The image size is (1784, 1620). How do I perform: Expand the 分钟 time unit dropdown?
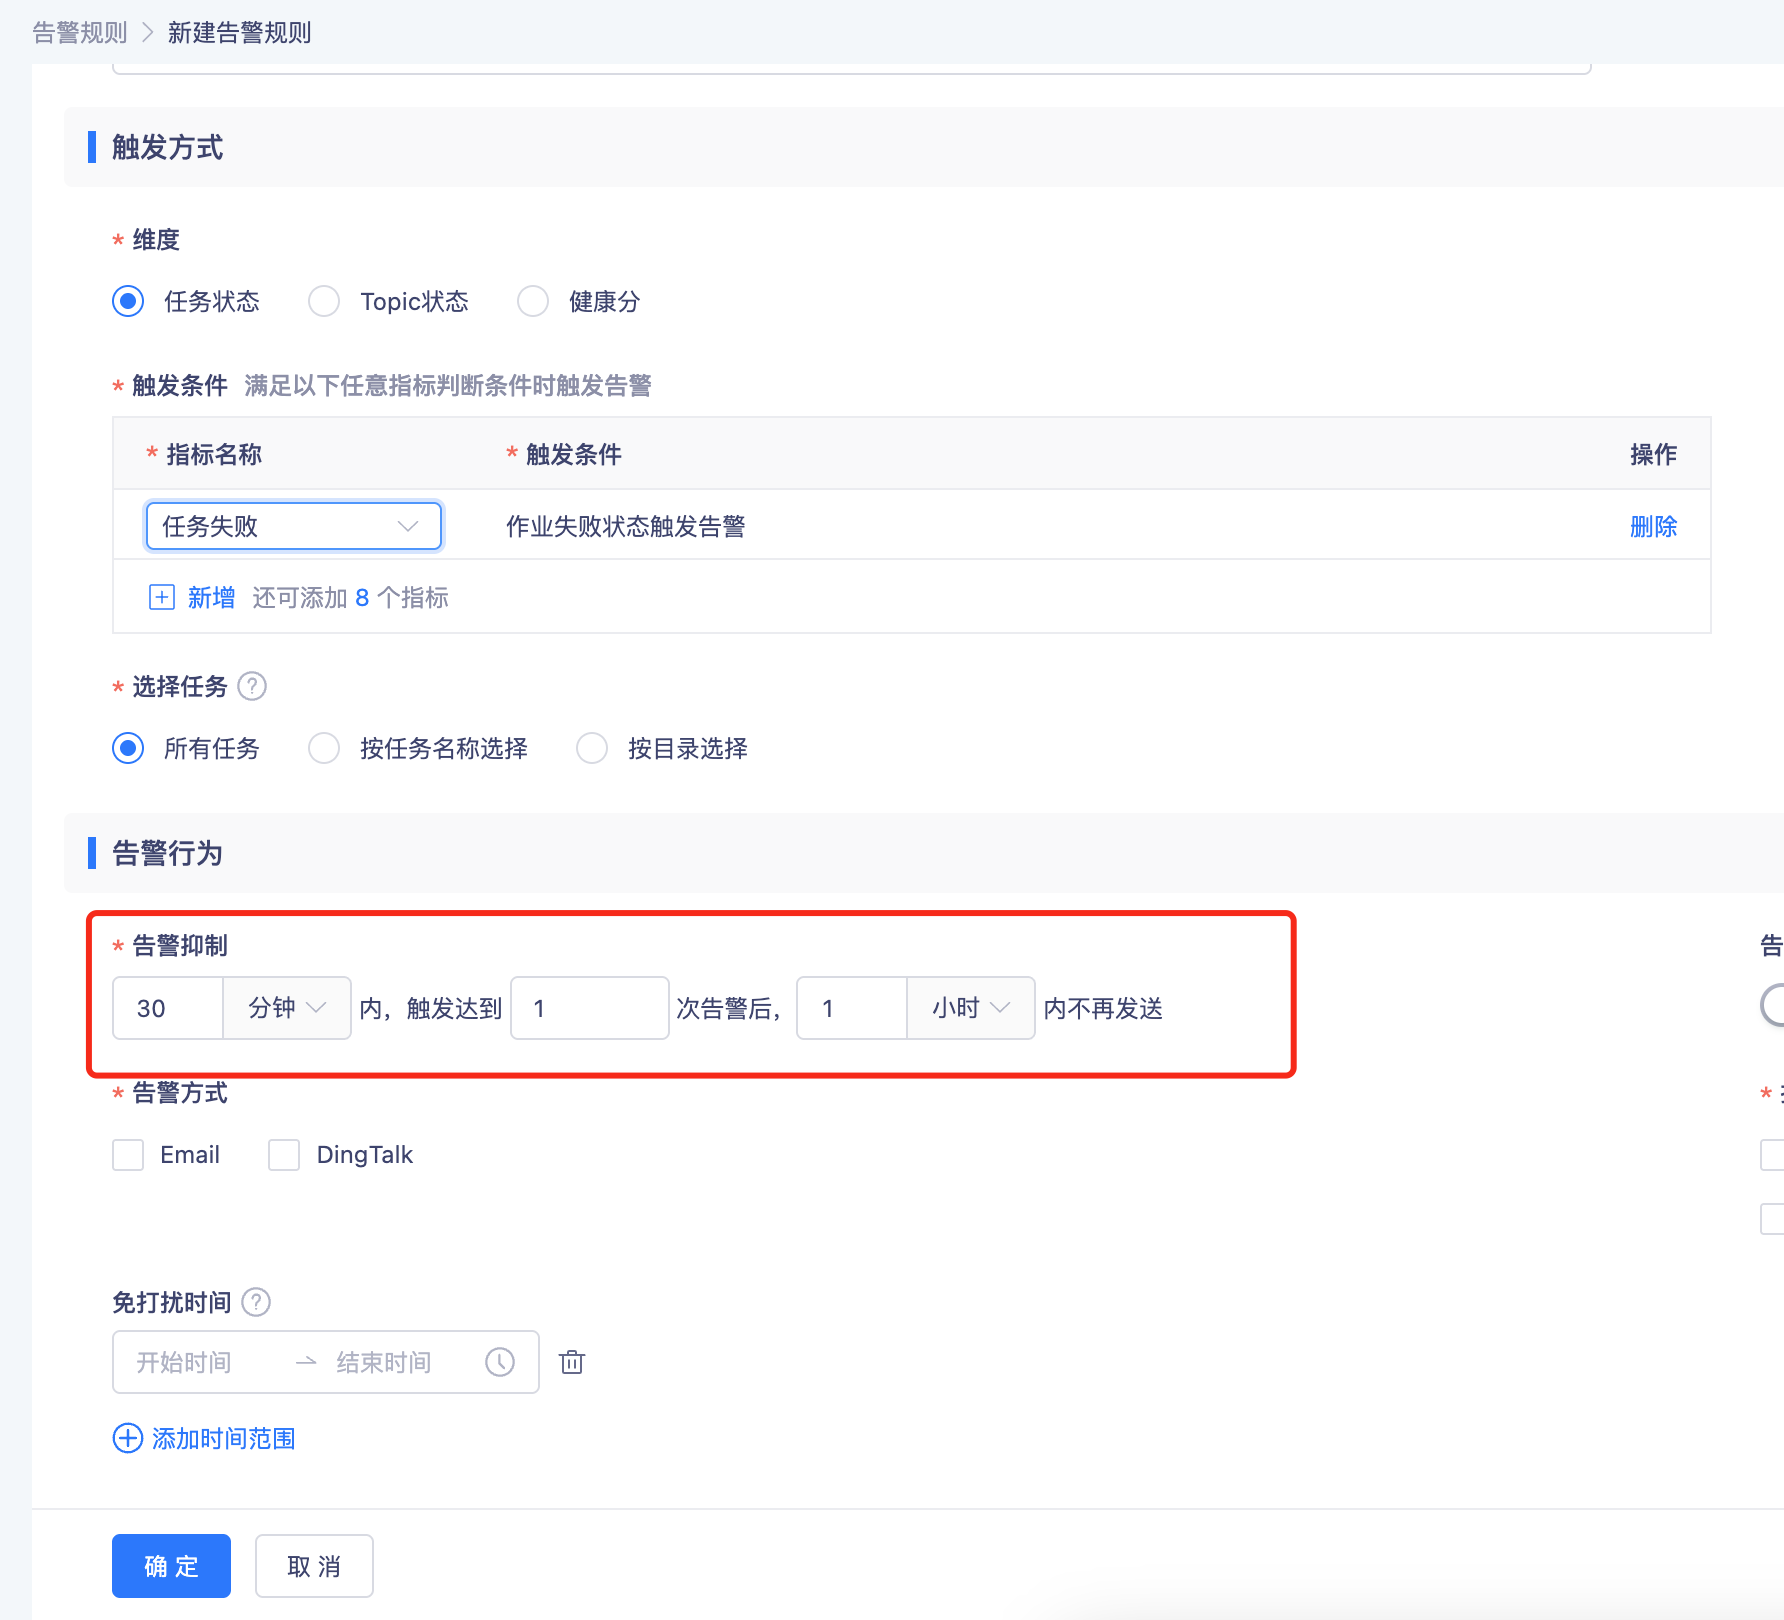tap(287, 1008)
